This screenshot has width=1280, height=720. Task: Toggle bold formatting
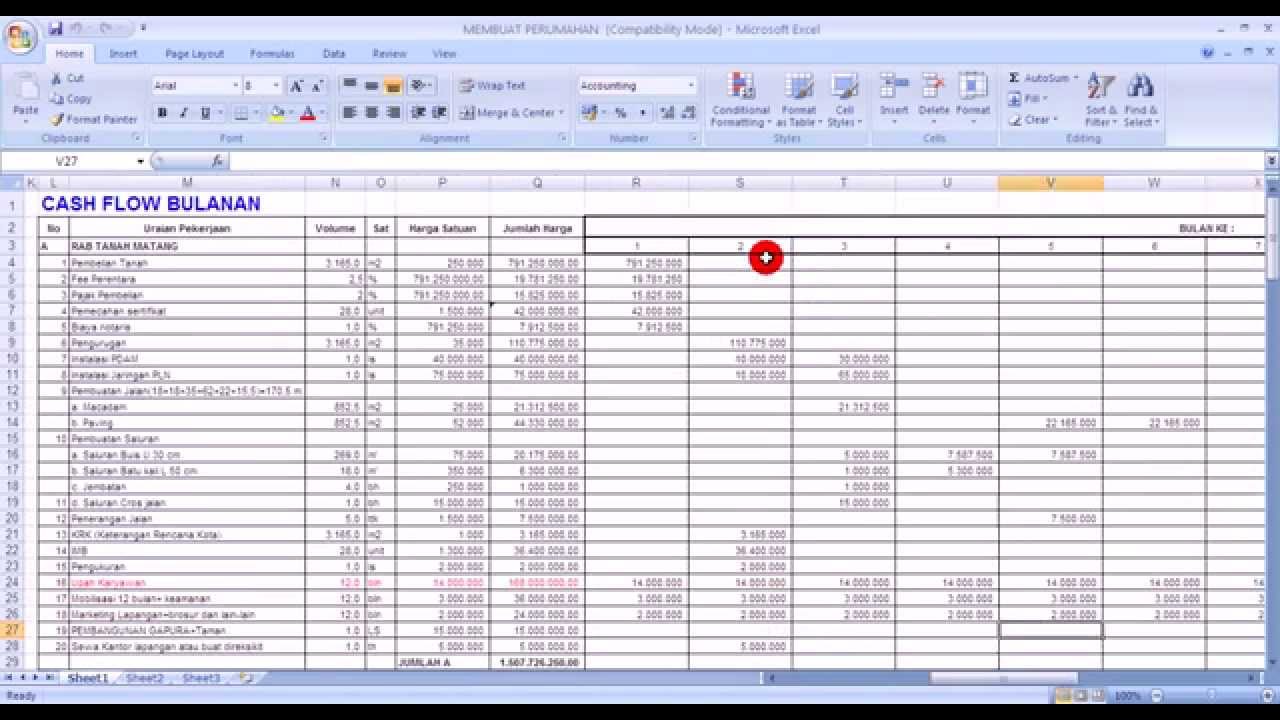[162, 113]
